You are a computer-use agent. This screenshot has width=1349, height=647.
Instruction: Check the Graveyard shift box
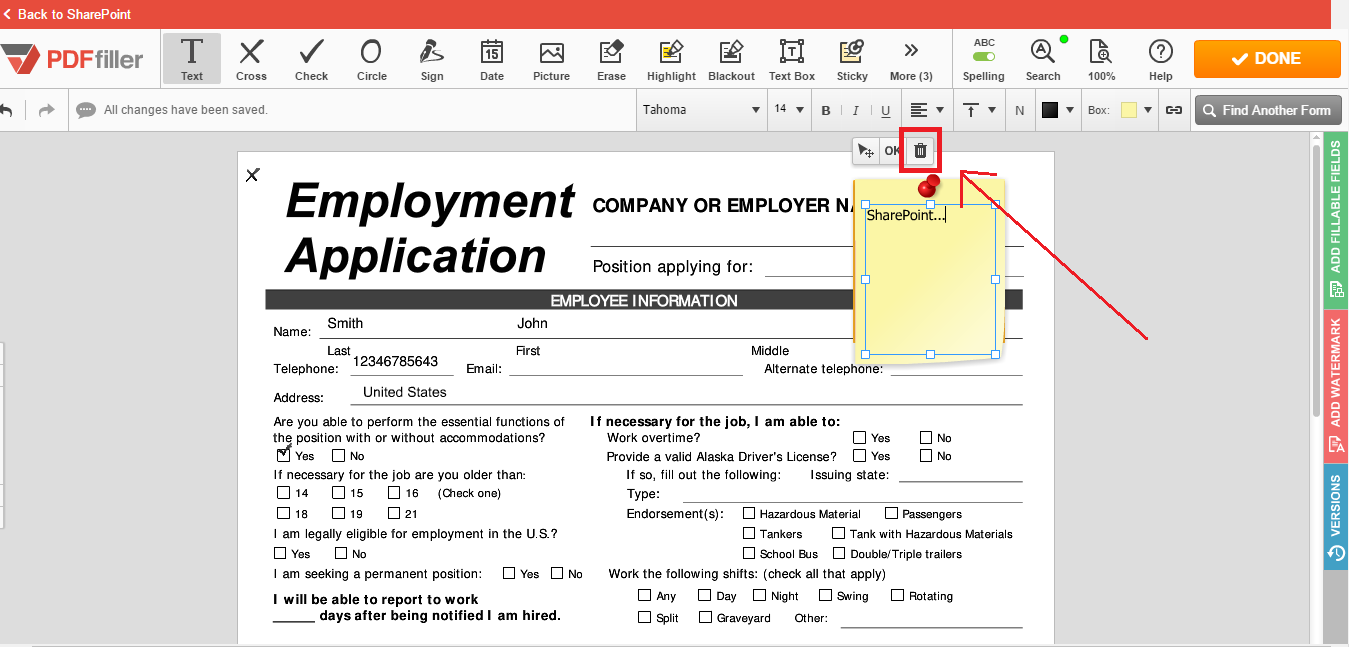coord(705,617)
